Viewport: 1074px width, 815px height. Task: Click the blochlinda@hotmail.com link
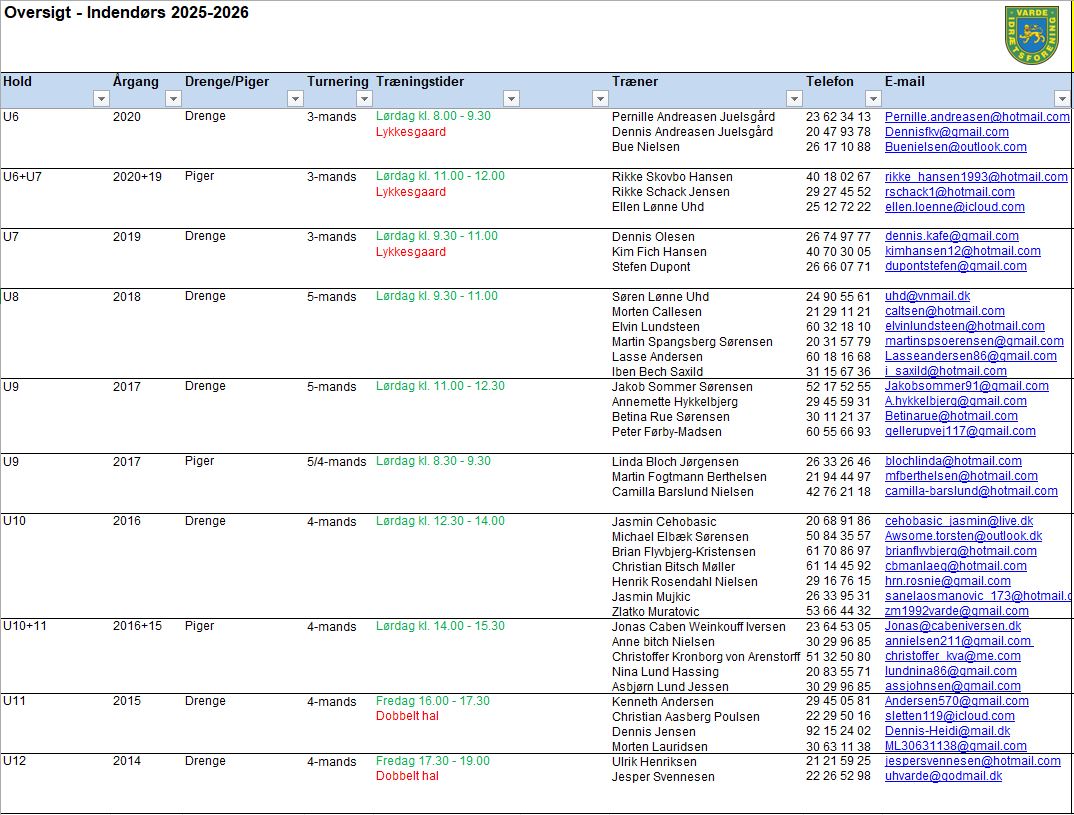pyautogui.click(x=953, y=462)
